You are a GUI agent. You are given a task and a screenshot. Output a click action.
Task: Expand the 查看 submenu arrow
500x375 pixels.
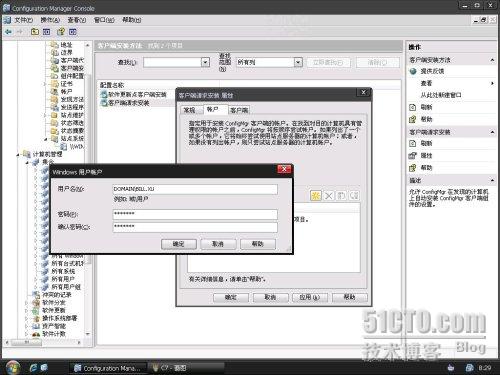point(492,83)
